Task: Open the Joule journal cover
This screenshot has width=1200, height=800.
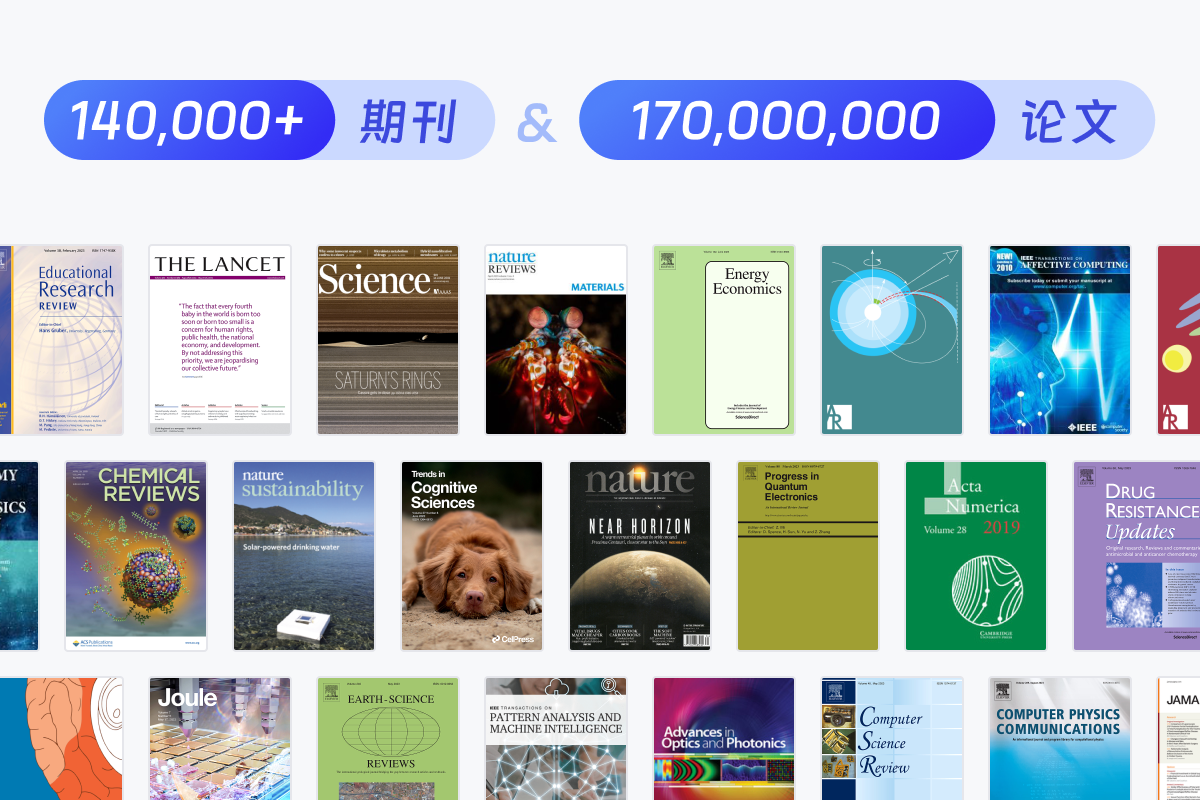Action: (x=220, y=740)
